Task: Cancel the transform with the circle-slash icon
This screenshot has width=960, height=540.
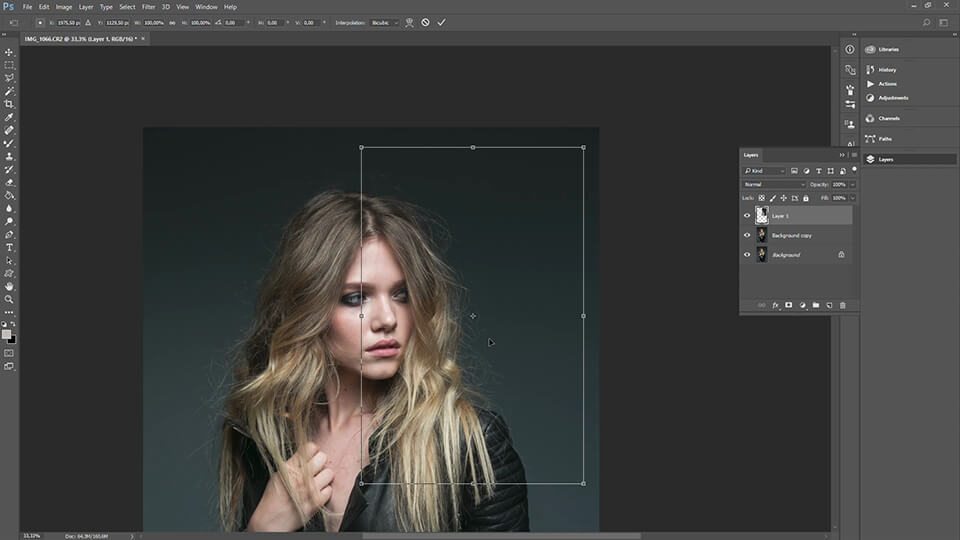Action: click(426, 23)
